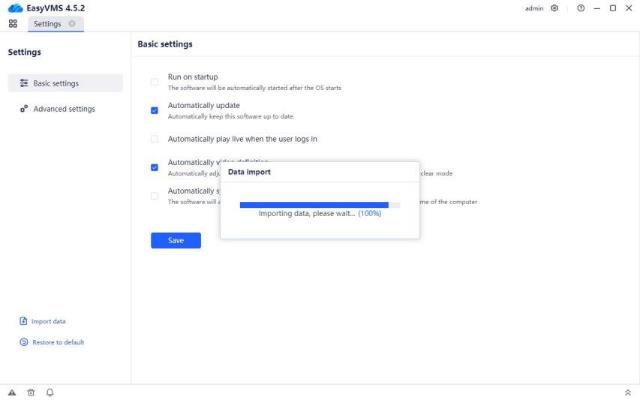Enable the Run on startup checkbox
The width and height of the screenshot is (640, 400).
[154, 82]
